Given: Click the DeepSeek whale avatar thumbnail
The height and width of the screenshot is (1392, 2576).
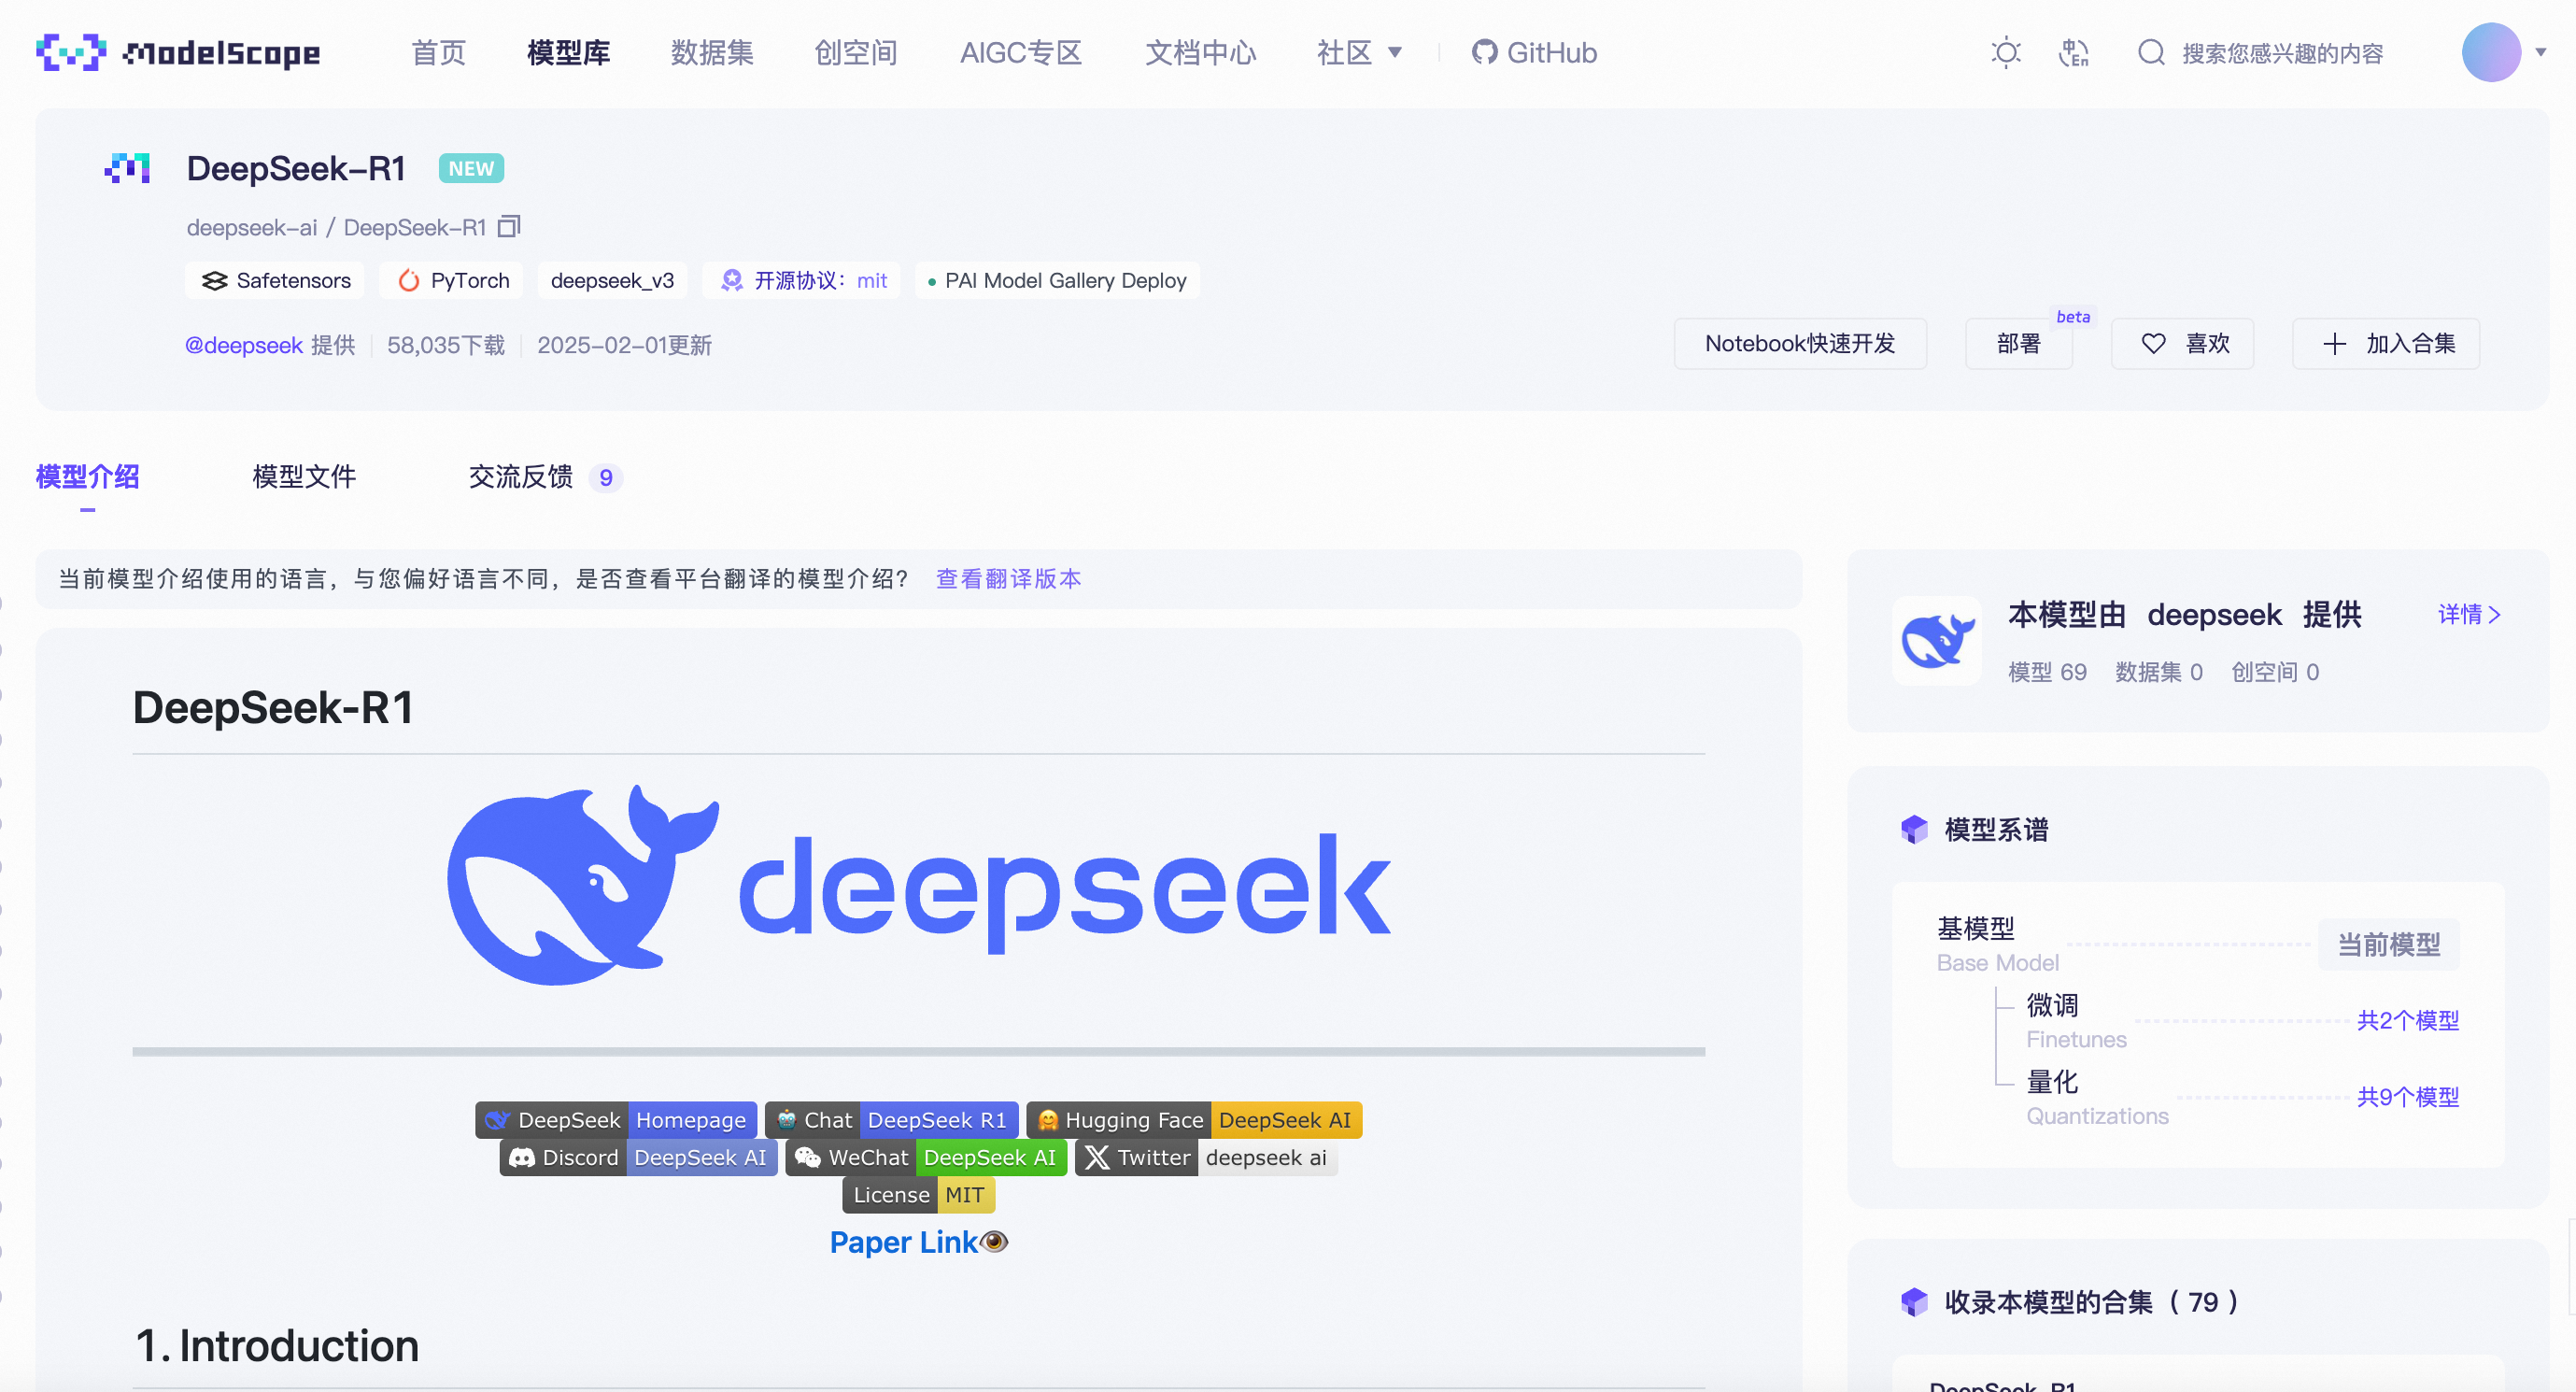Looking at the screenshot, I should pyautogui.click(x=1936, y=641).
